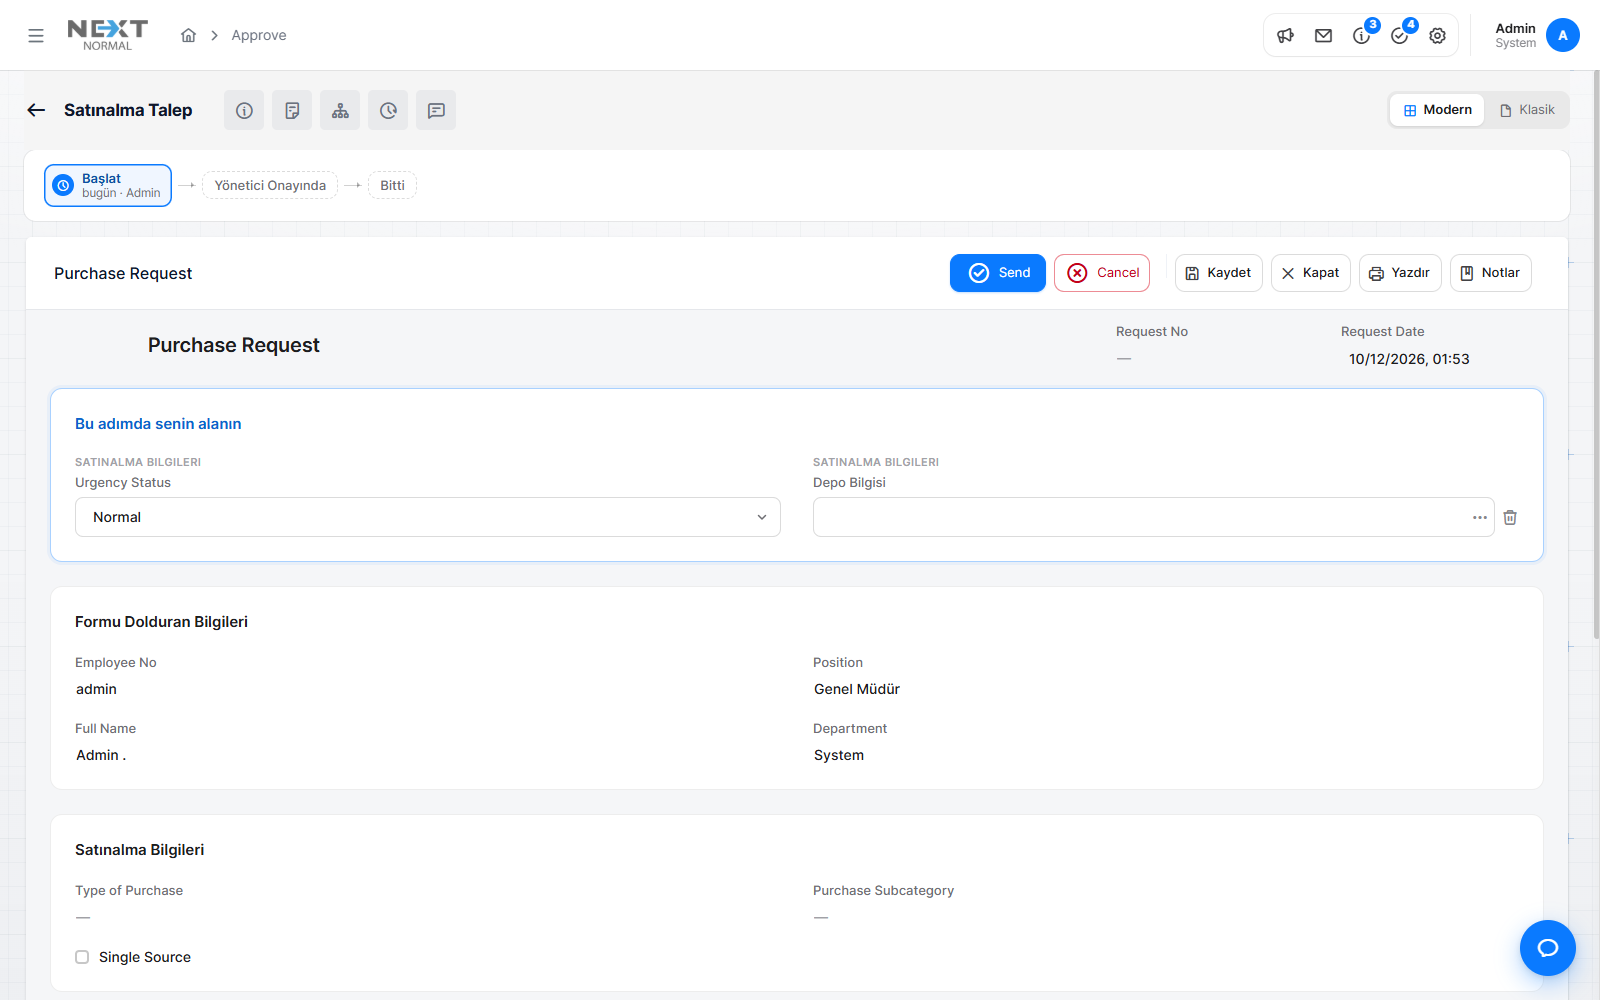Open the hamburger navigation menu
Screen dimensions: 1600x1000
point(36,36)
